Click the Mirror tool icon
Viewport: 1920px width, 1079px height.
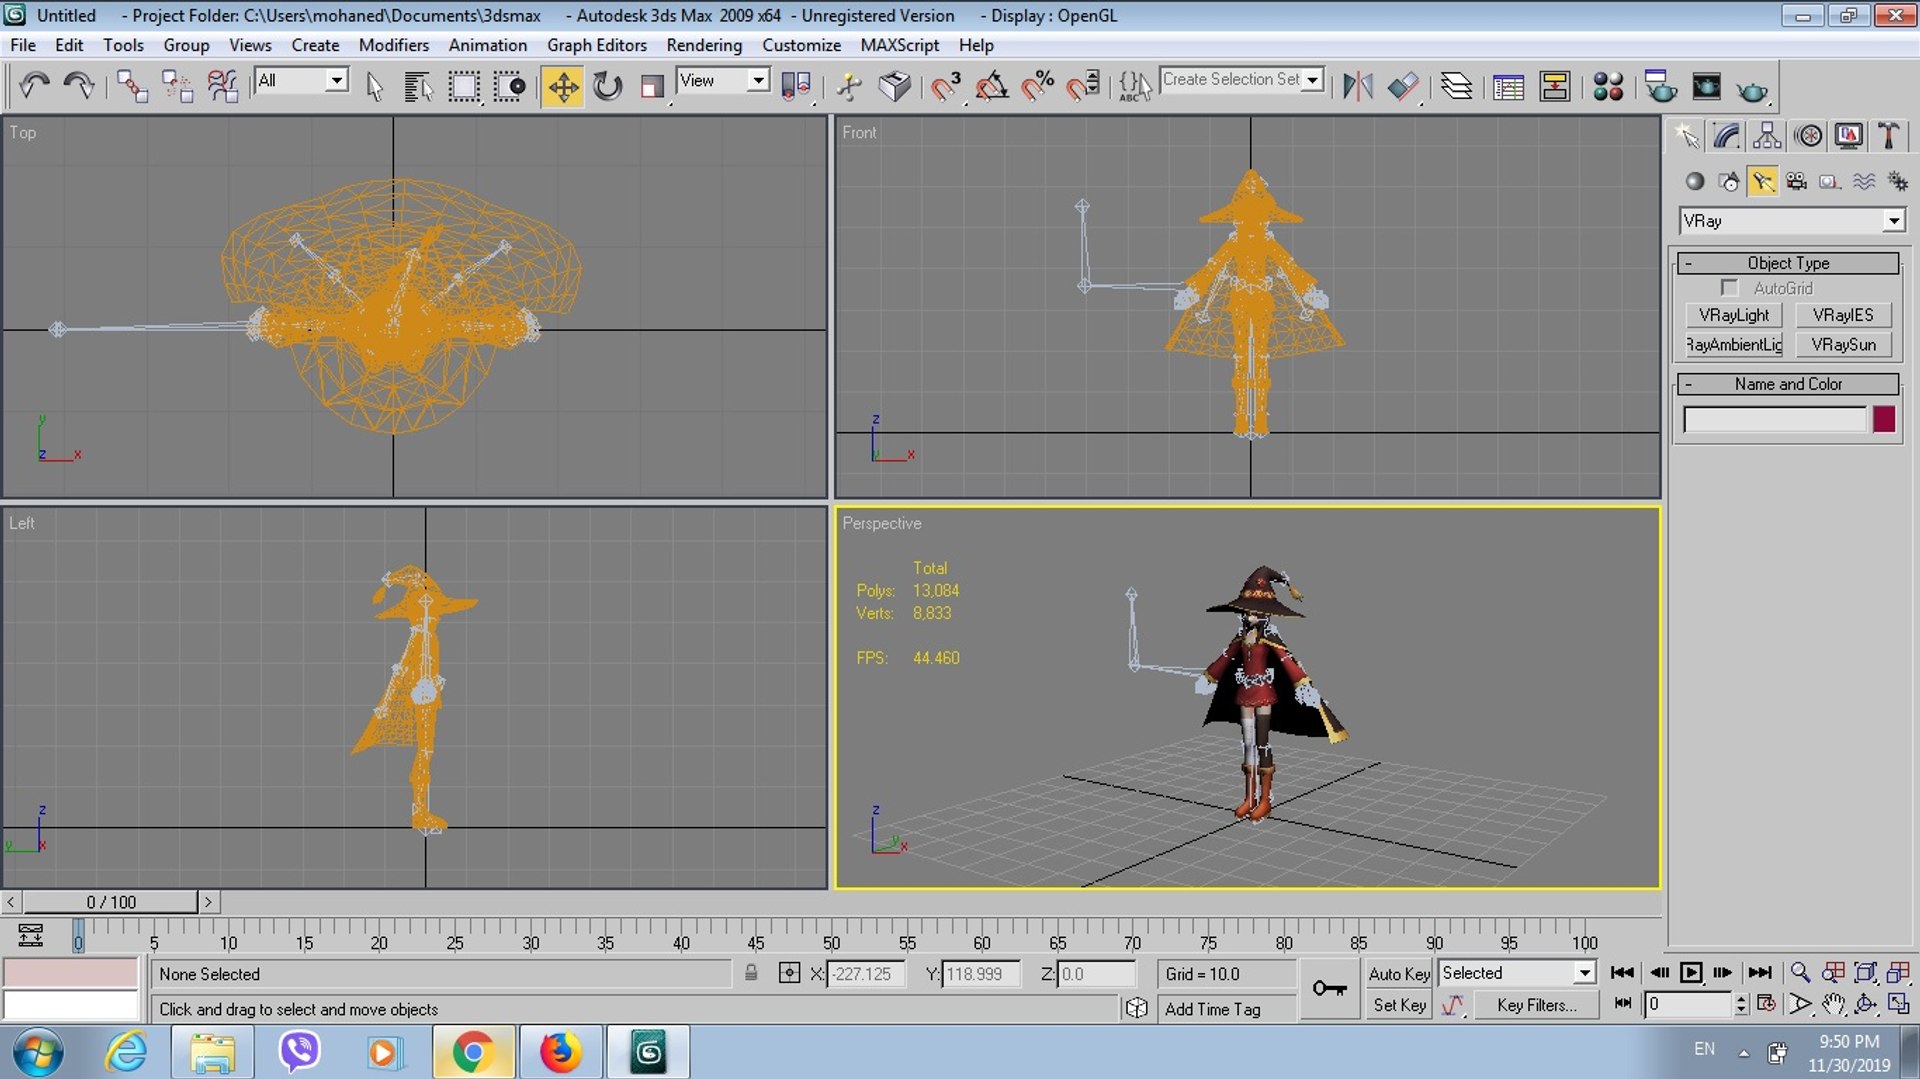[1357, 86]
